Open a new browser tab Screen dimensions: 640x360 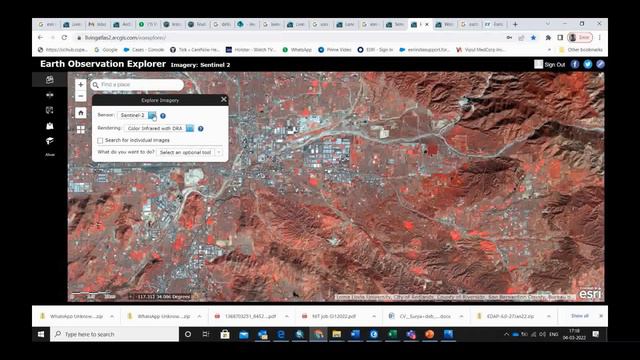515,24
